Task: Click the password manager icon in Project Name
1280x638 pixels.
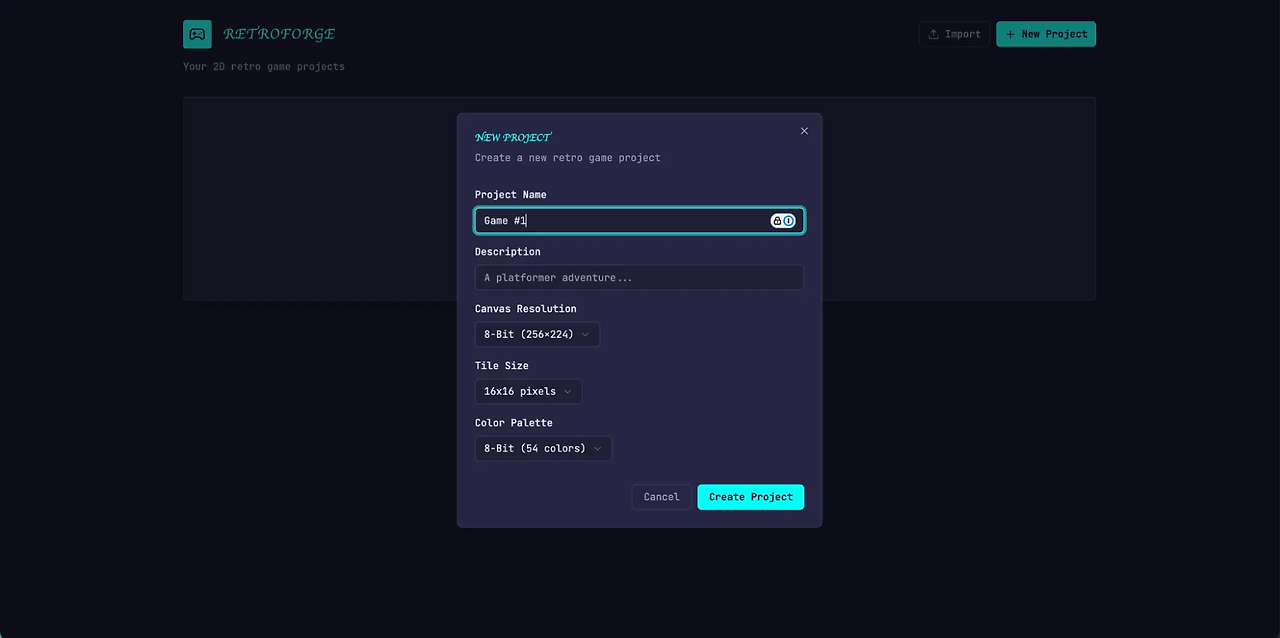Action: point(783,221)
